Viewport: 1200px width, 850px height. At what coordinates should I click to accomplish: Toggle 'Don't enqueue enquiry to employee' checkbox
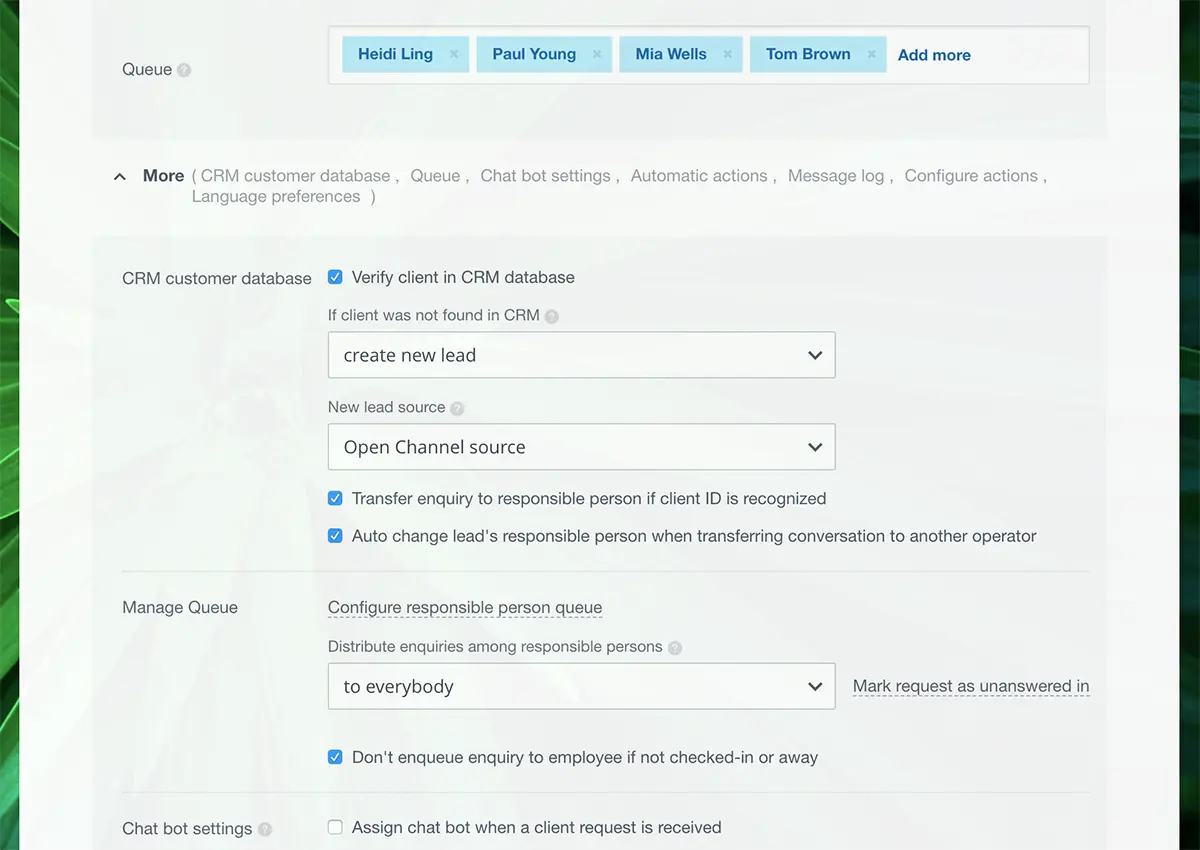pos(335,757)
